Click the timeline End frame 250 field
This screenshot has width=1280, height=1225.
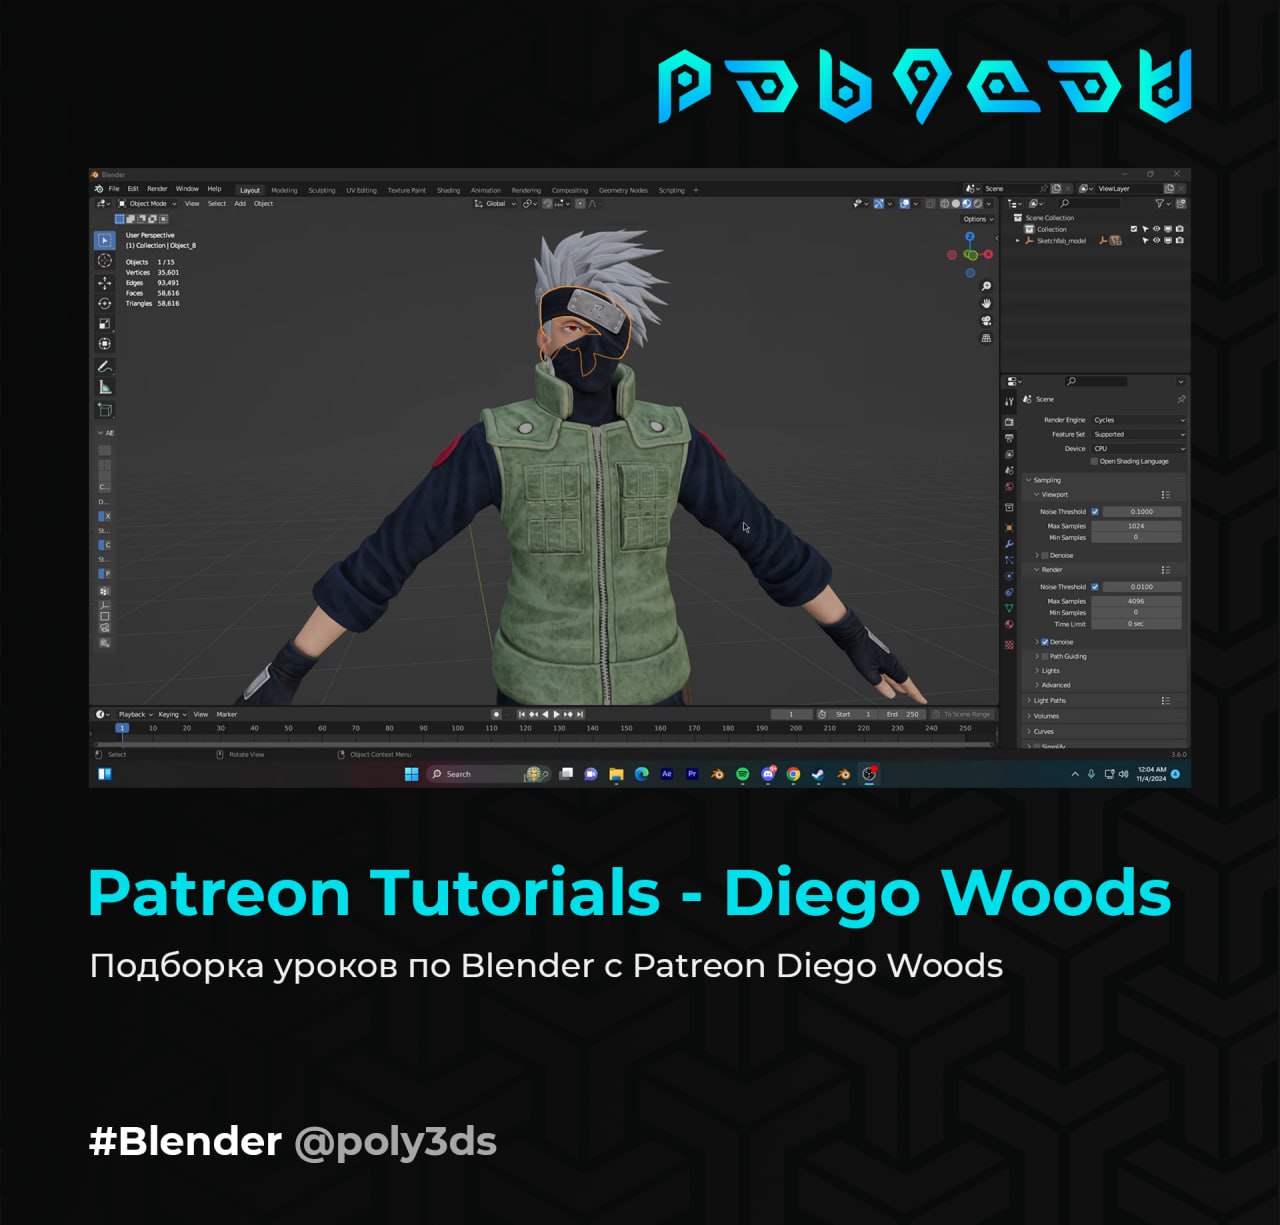pyautogui.click(x=902, y=714)
